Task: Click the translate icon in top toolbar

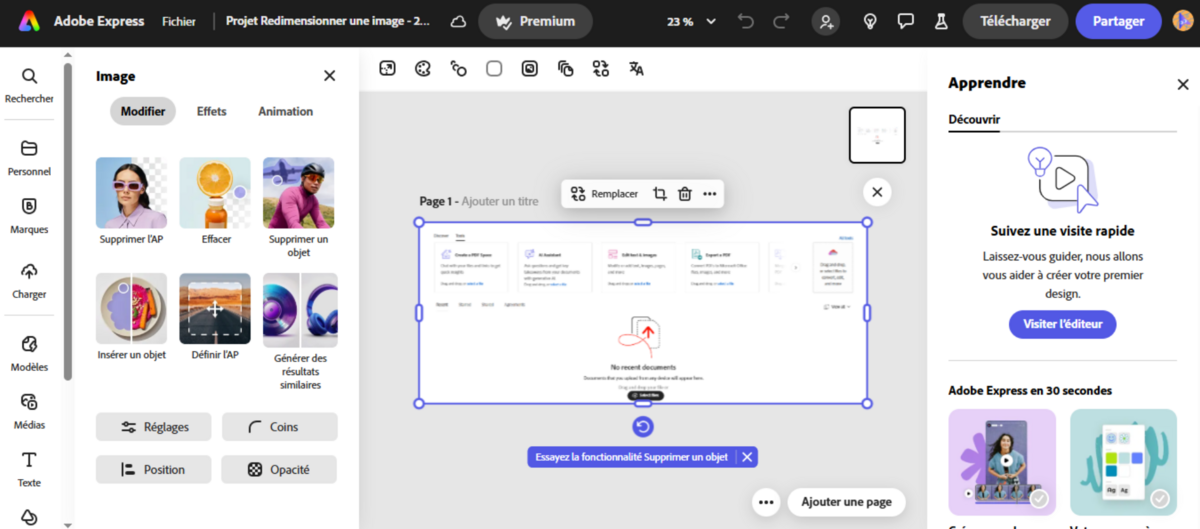Action: 636,69
